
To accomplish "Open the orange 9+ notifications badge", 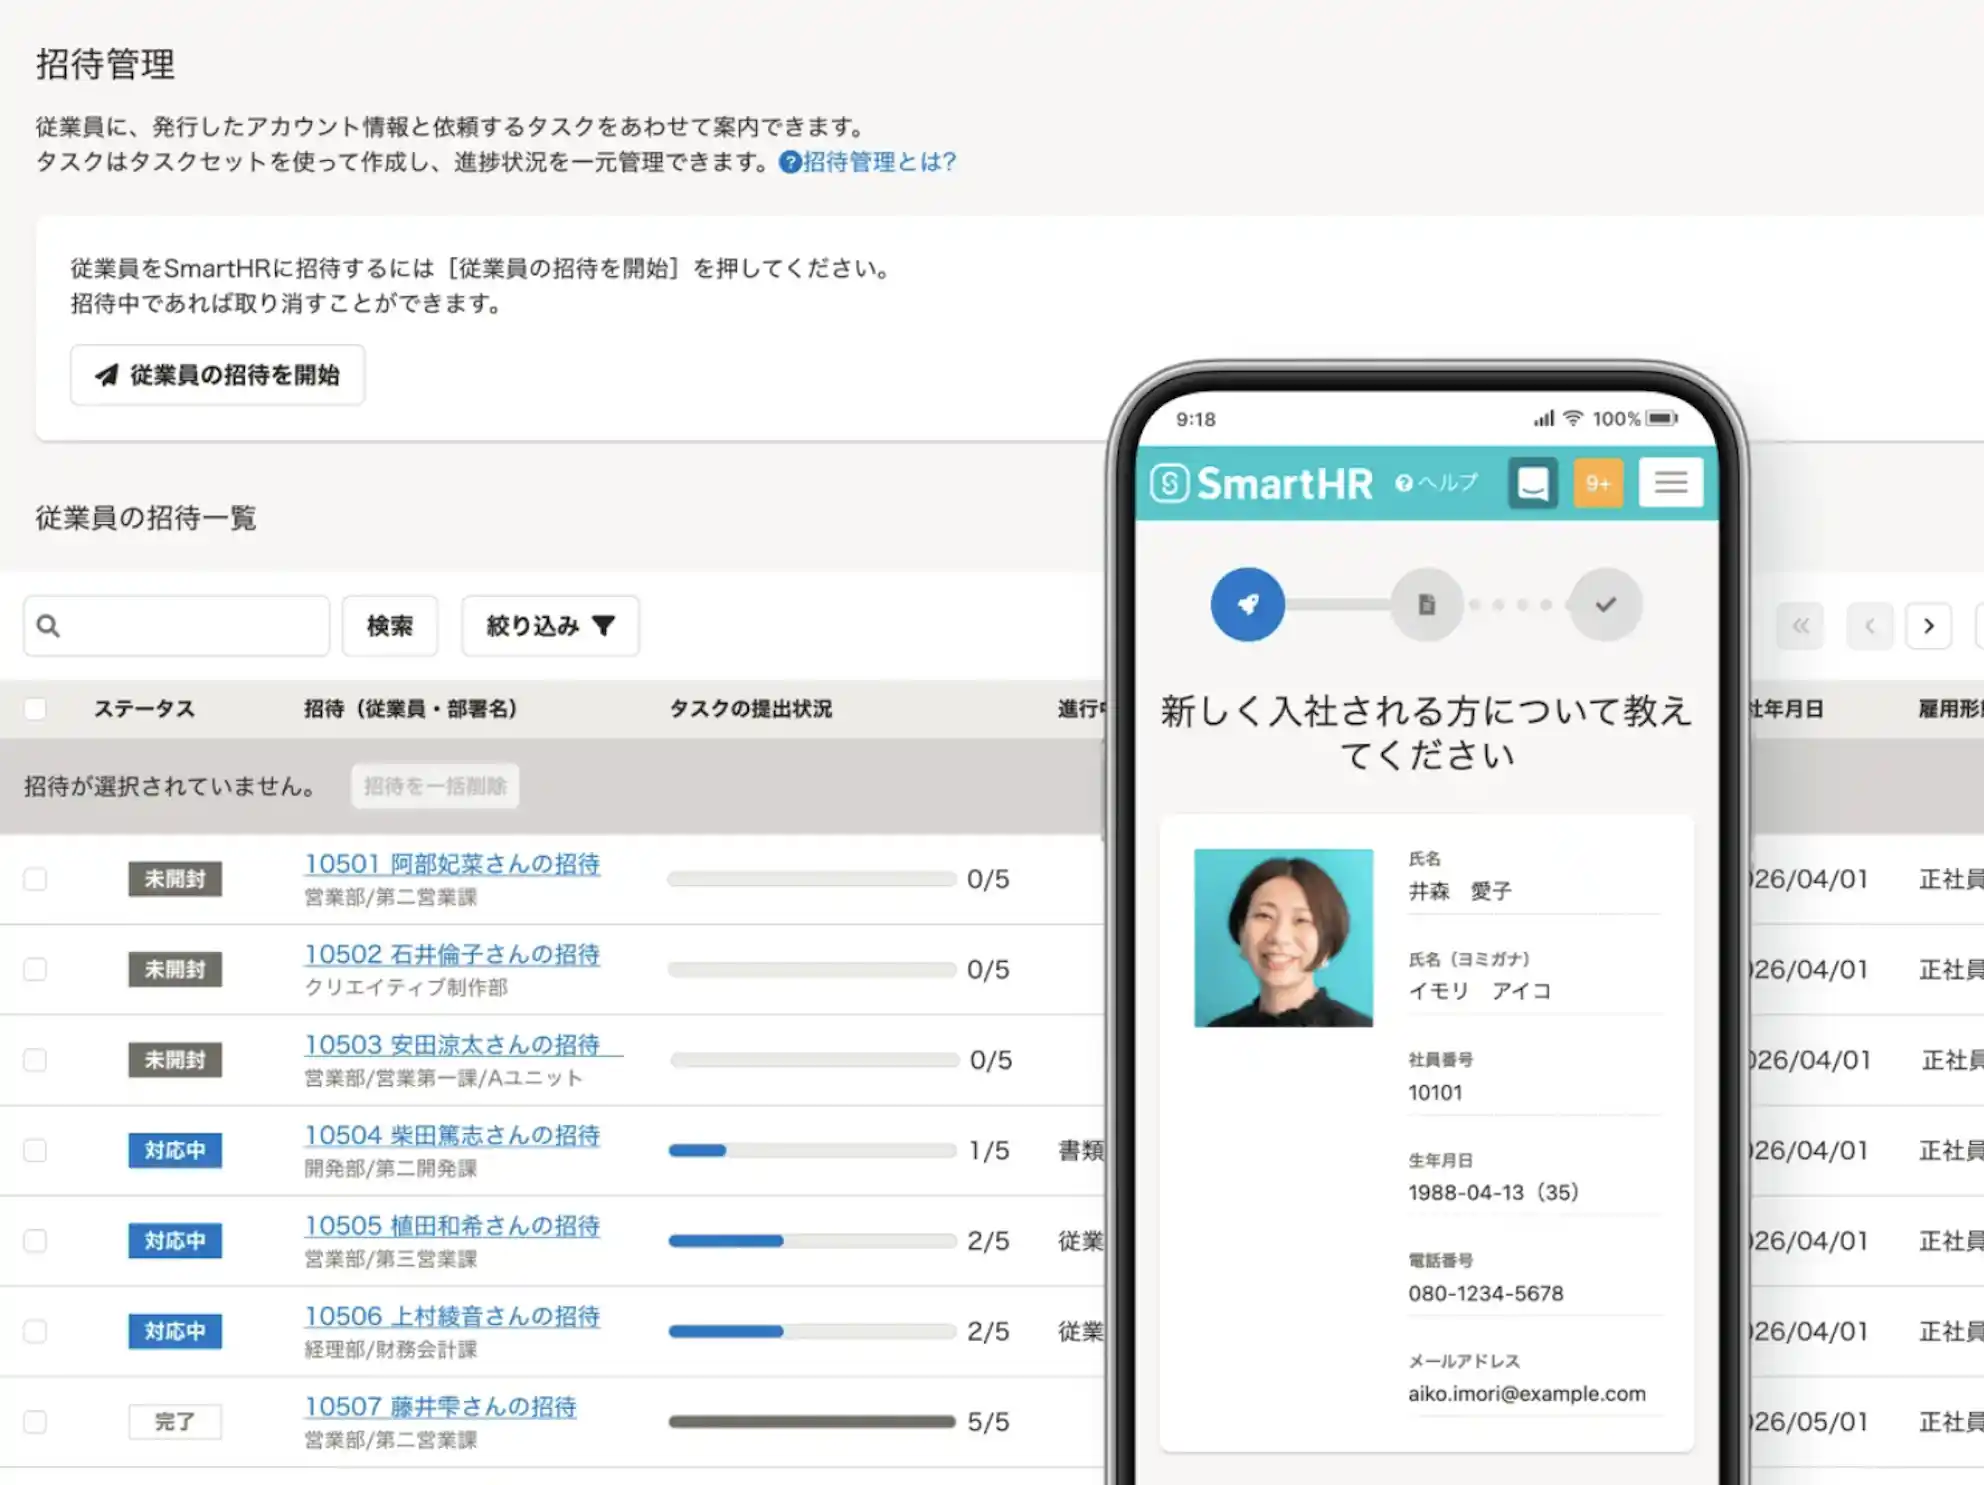I will coord(1598,483).
